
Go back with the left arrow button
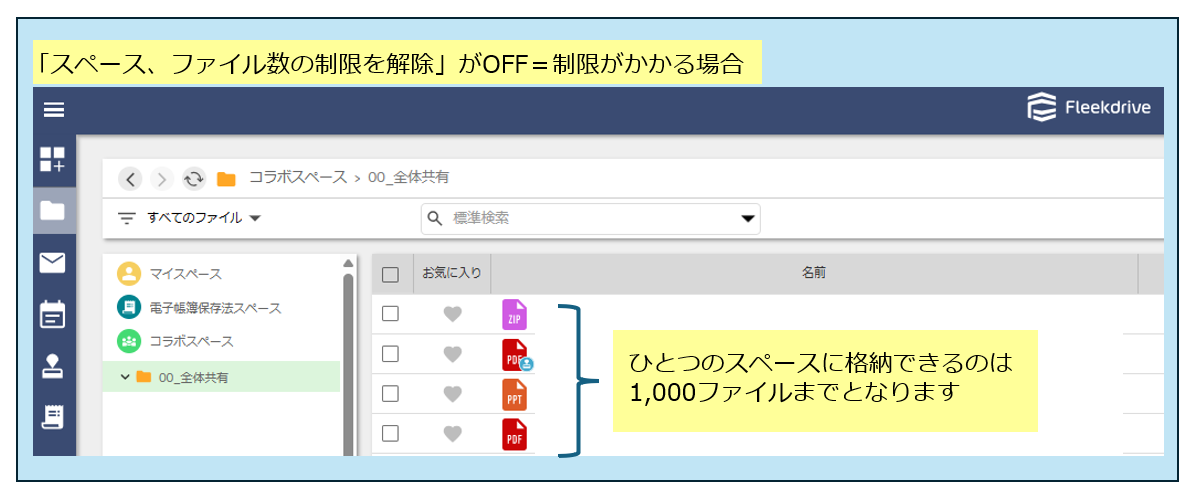tap(131, 179)
